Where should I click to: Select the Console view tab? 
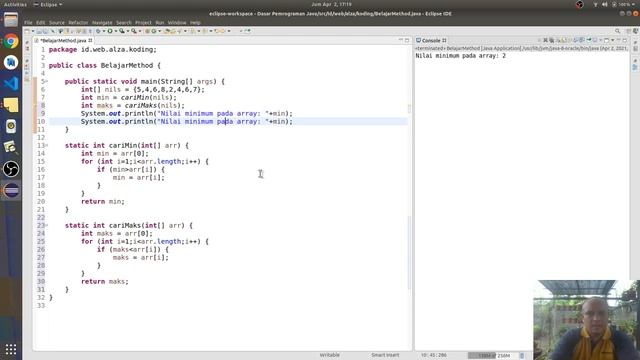click(x=431, y=40)
